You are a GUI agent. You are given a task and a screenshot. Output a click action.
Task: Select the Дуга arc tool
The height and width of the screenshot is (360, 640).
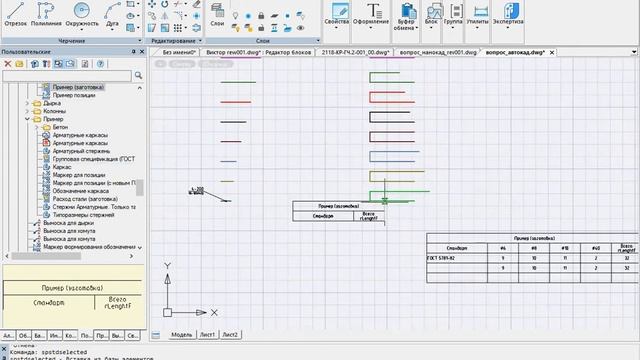point(112,16)
